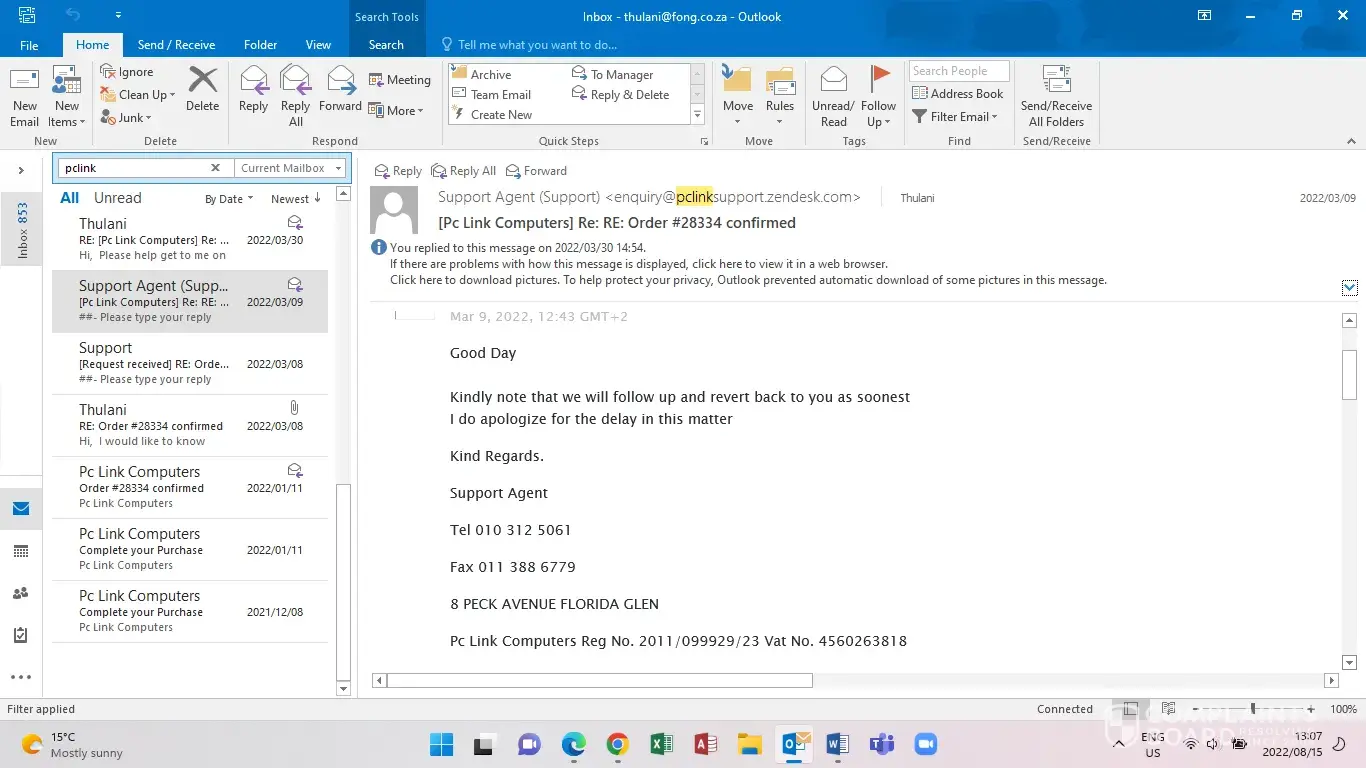Switch filter to Unread messages
Screen dimensions: 1366x768
point(117,198)
